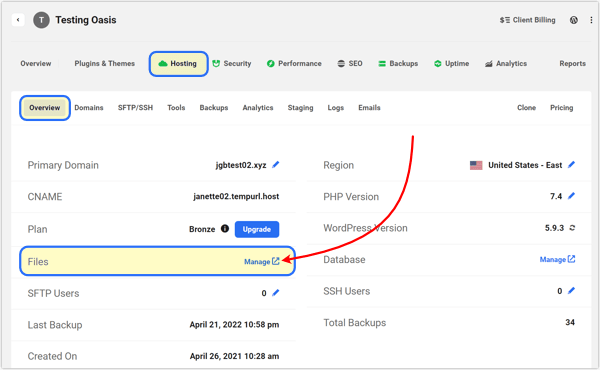Screen dimensions: 600x370
Task: Click Last Backup date April 21, 2022
Action: pos(234,324)
